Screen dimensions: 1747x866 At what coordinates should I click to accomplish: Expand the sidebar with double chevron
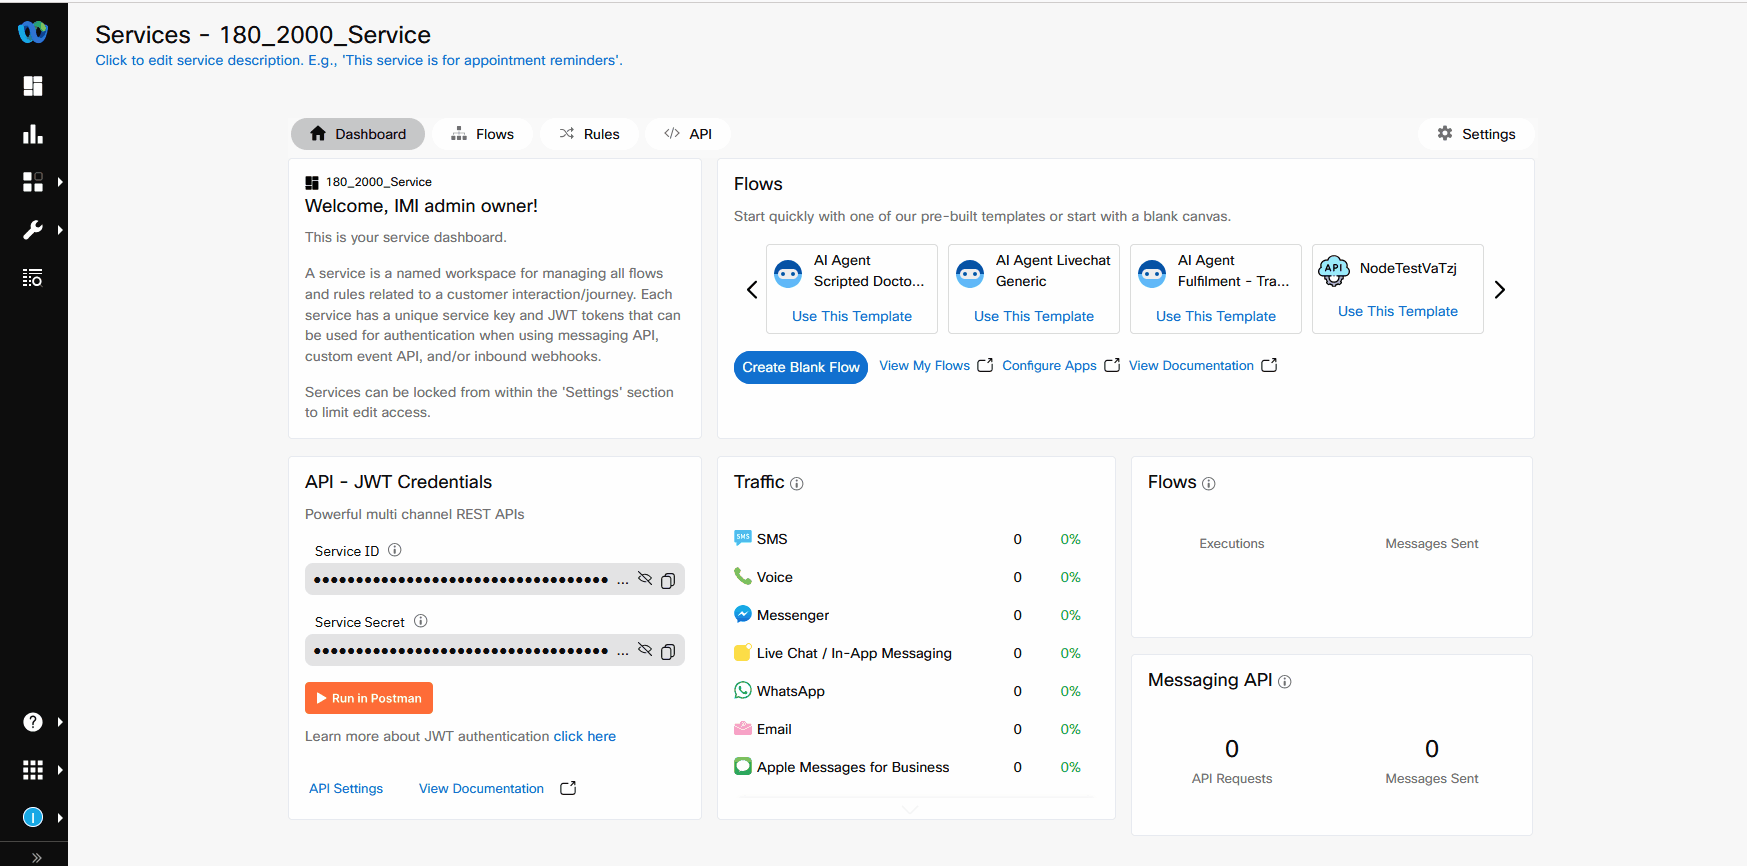click(36, 857)
